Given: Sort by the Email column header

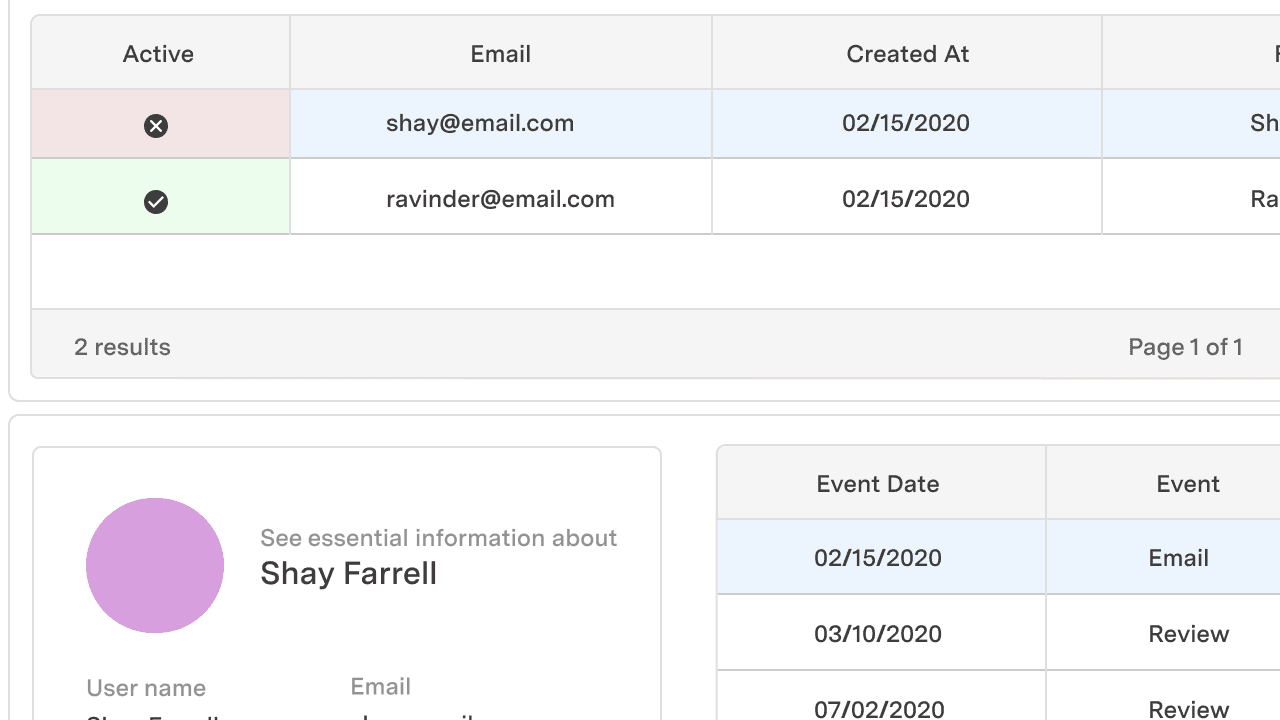Looking at the screenshot, I should click(501, 54).
